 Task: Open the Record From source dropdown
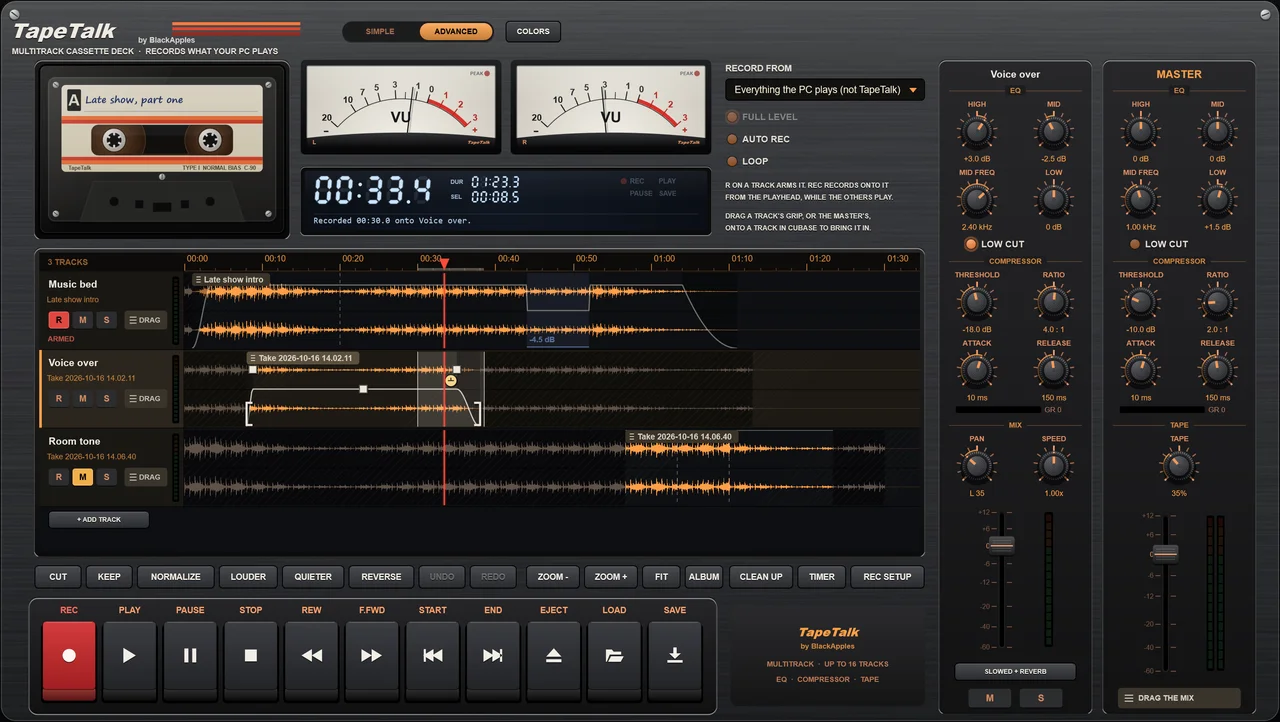coord(825,90)
